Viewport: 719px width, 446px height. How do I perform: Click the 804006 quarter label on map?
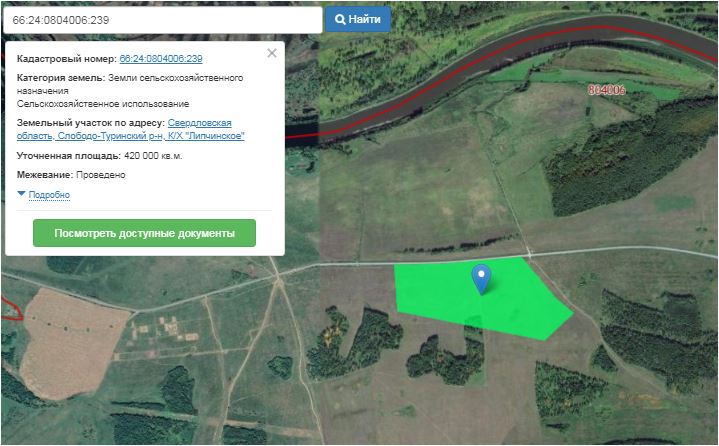pyautogui.click(x=607, y=90)
